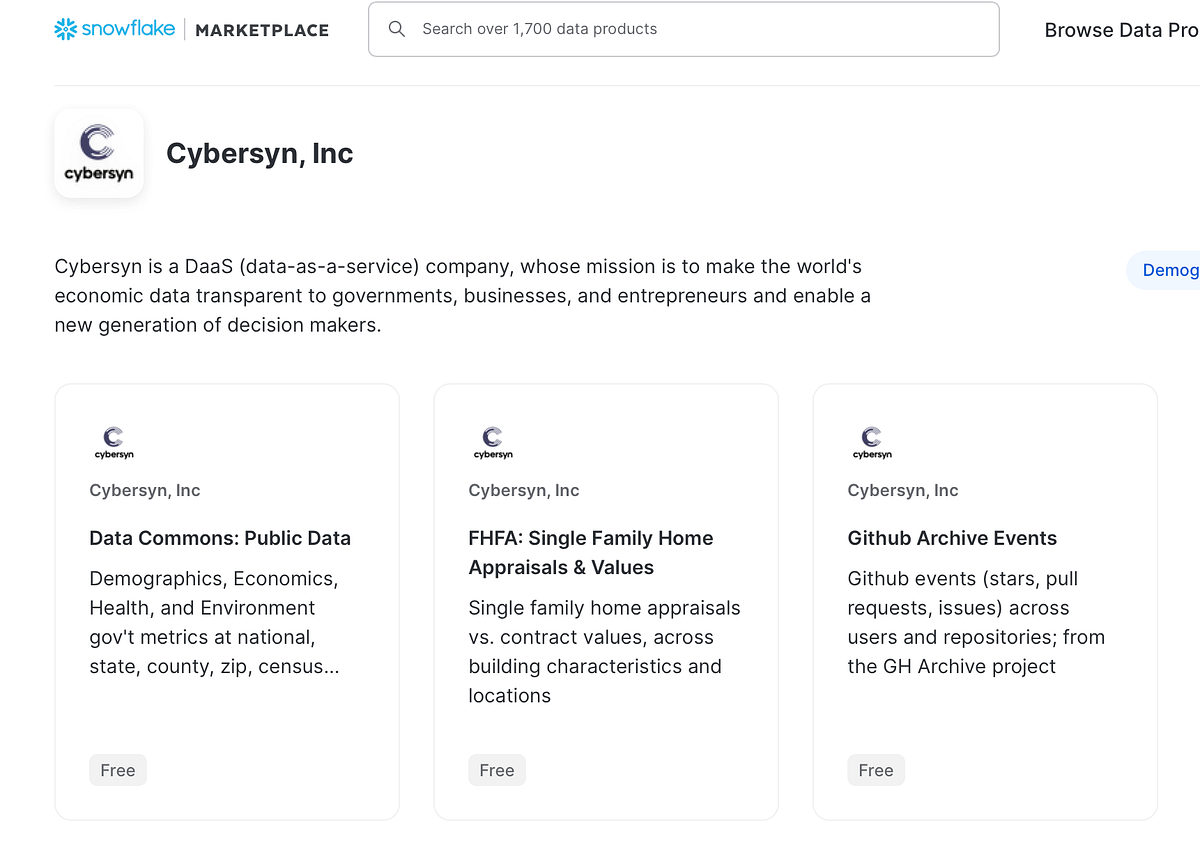This screenshot has width=1200, height=857.
Task: Open the Data Commons: Public Data listing
Action: click(x=220, y=538)
